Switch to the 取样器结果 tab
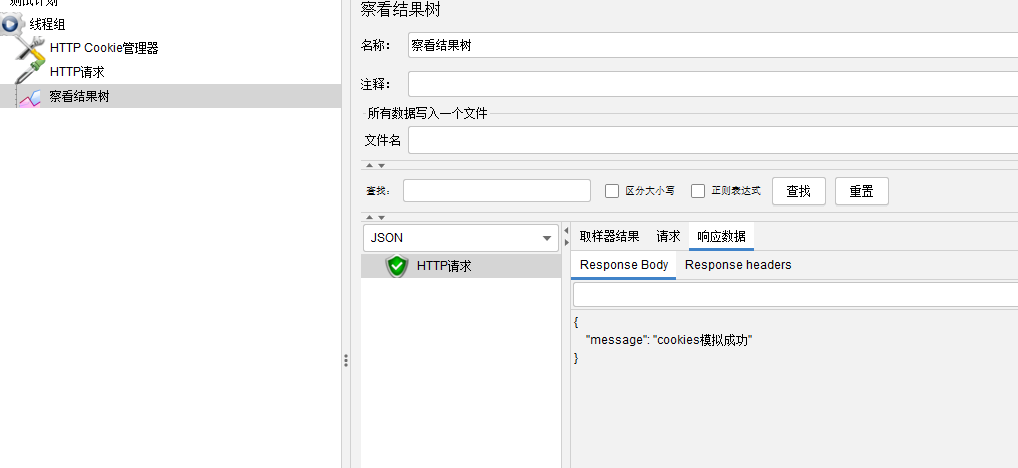The height and width of the screenshot is (468, 1018). point(610,236)
